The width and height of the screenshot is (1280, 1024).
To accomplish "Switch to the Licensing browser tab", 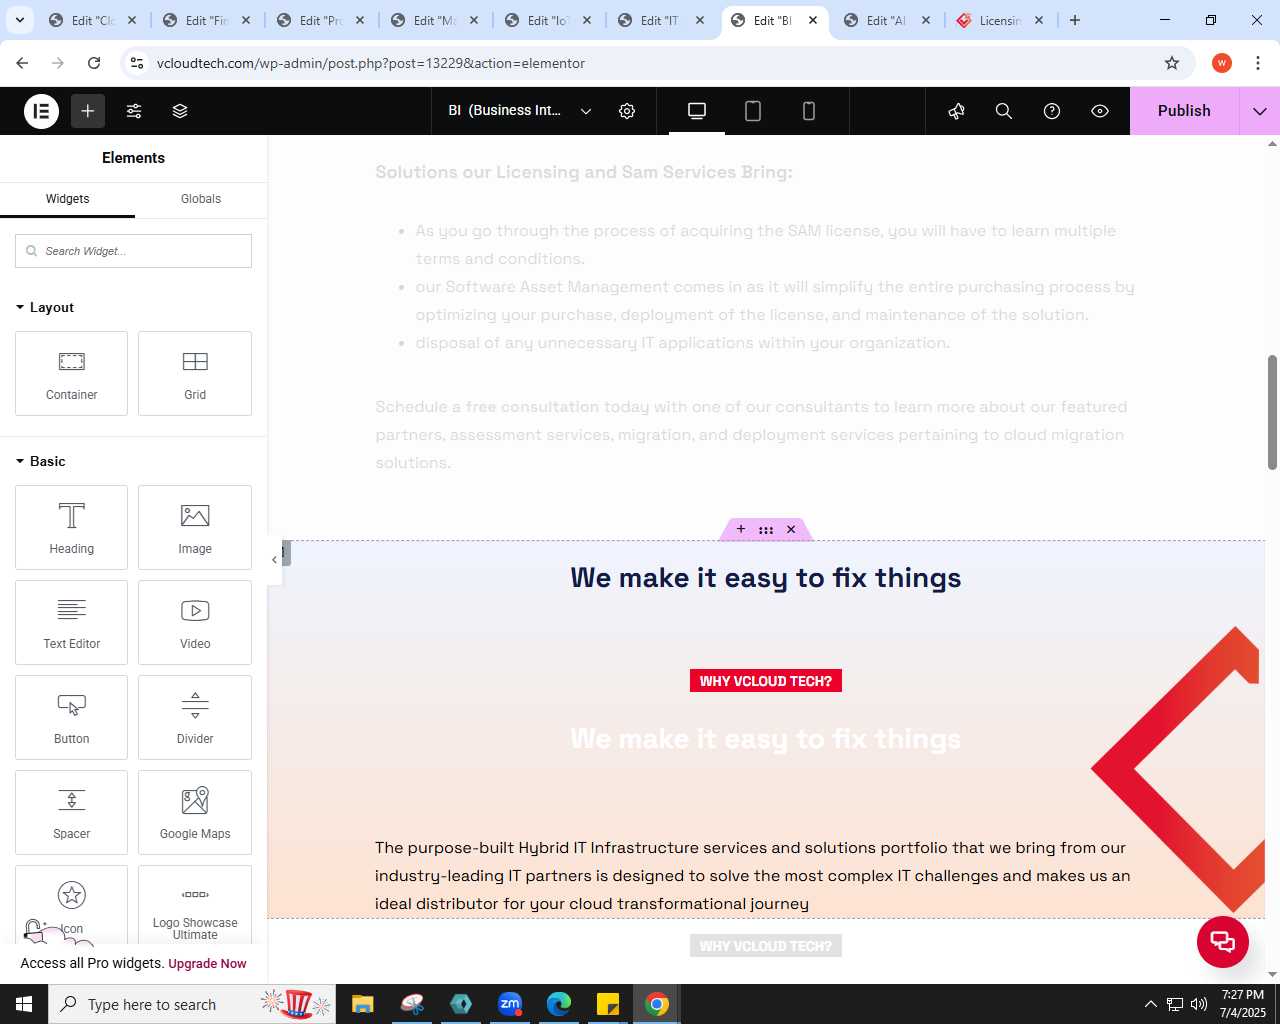I will [x=1001, y=20].
